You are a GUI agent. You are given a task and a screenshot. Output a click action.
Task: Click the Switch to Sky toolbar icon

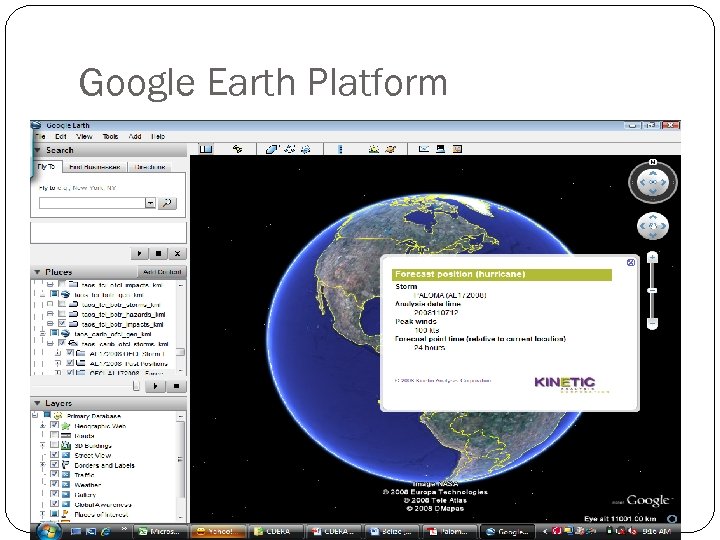coord(391,149)
